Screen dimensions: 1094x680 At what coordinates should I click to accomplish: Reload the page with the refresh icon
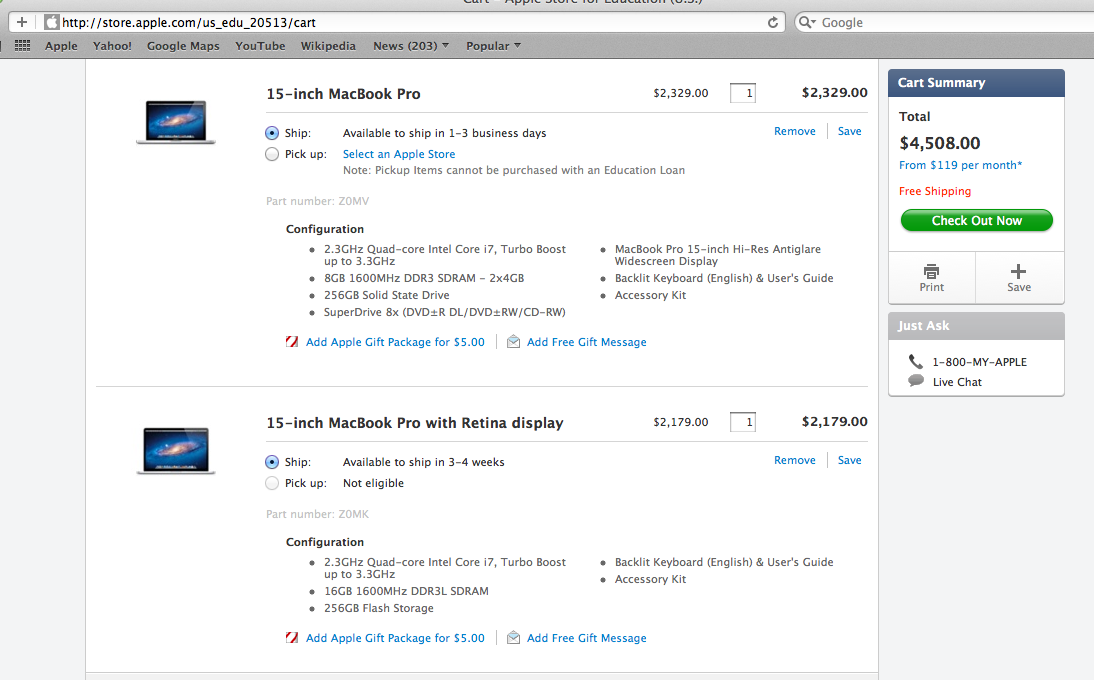click(x=772, y=22)
